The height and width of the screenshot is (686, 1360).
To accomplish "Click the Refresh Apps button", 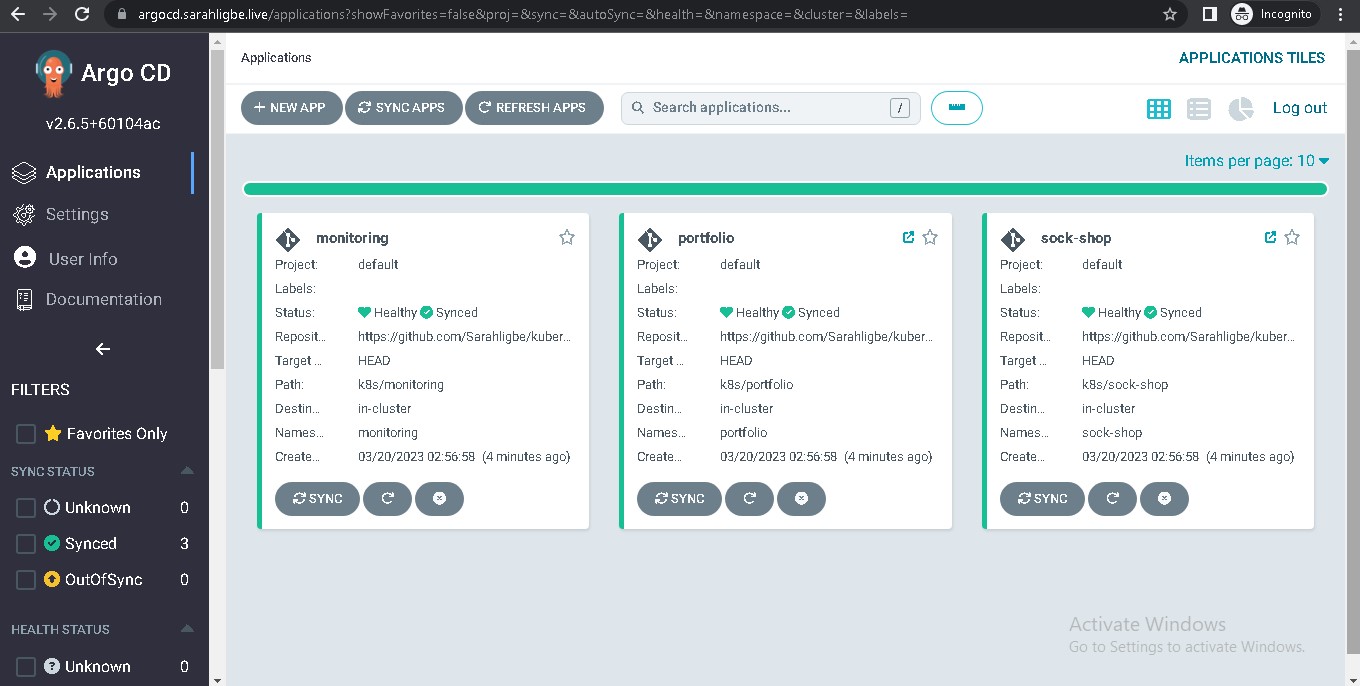I will coord(534,108).
